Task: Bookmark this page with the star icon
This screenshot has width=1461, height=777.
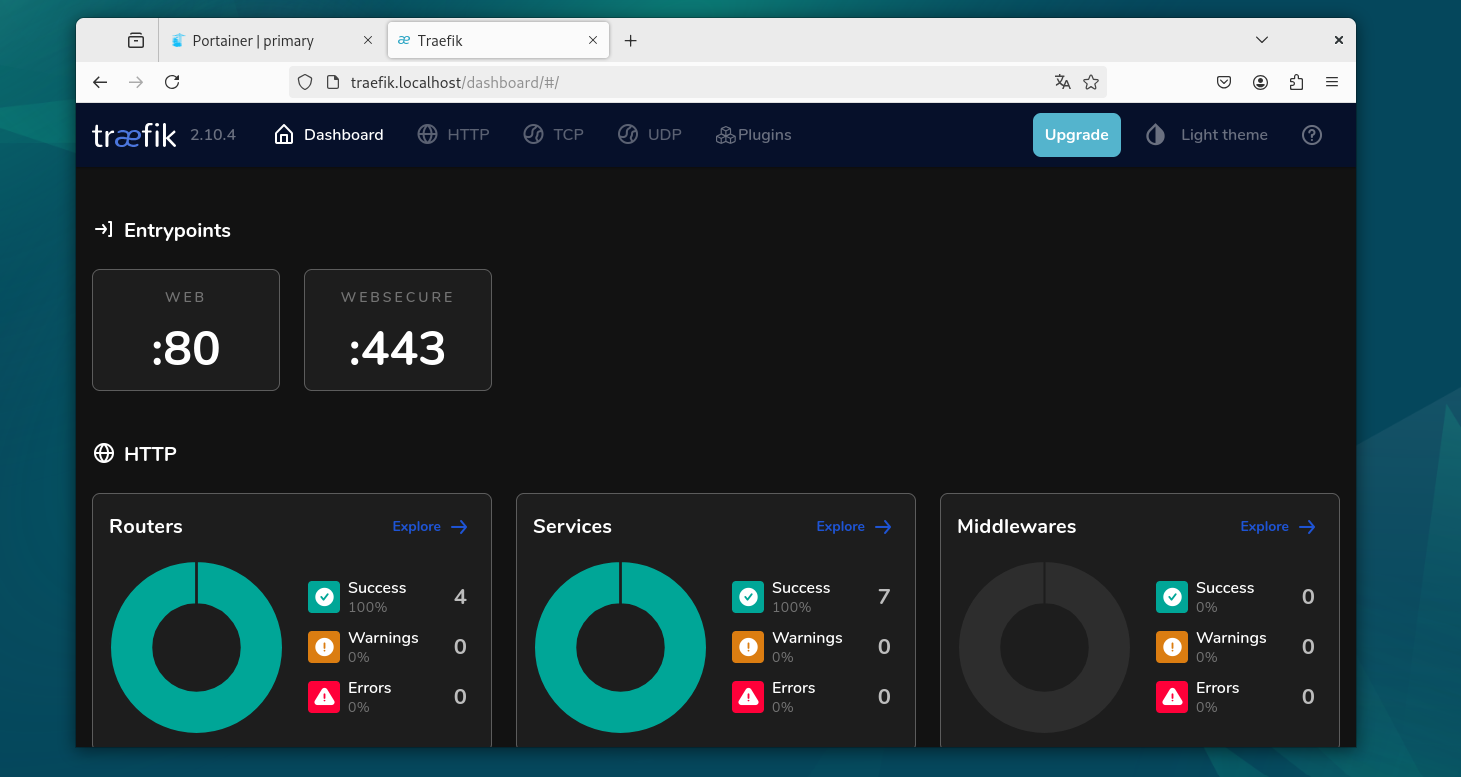Action: [x=1091, y=82]
